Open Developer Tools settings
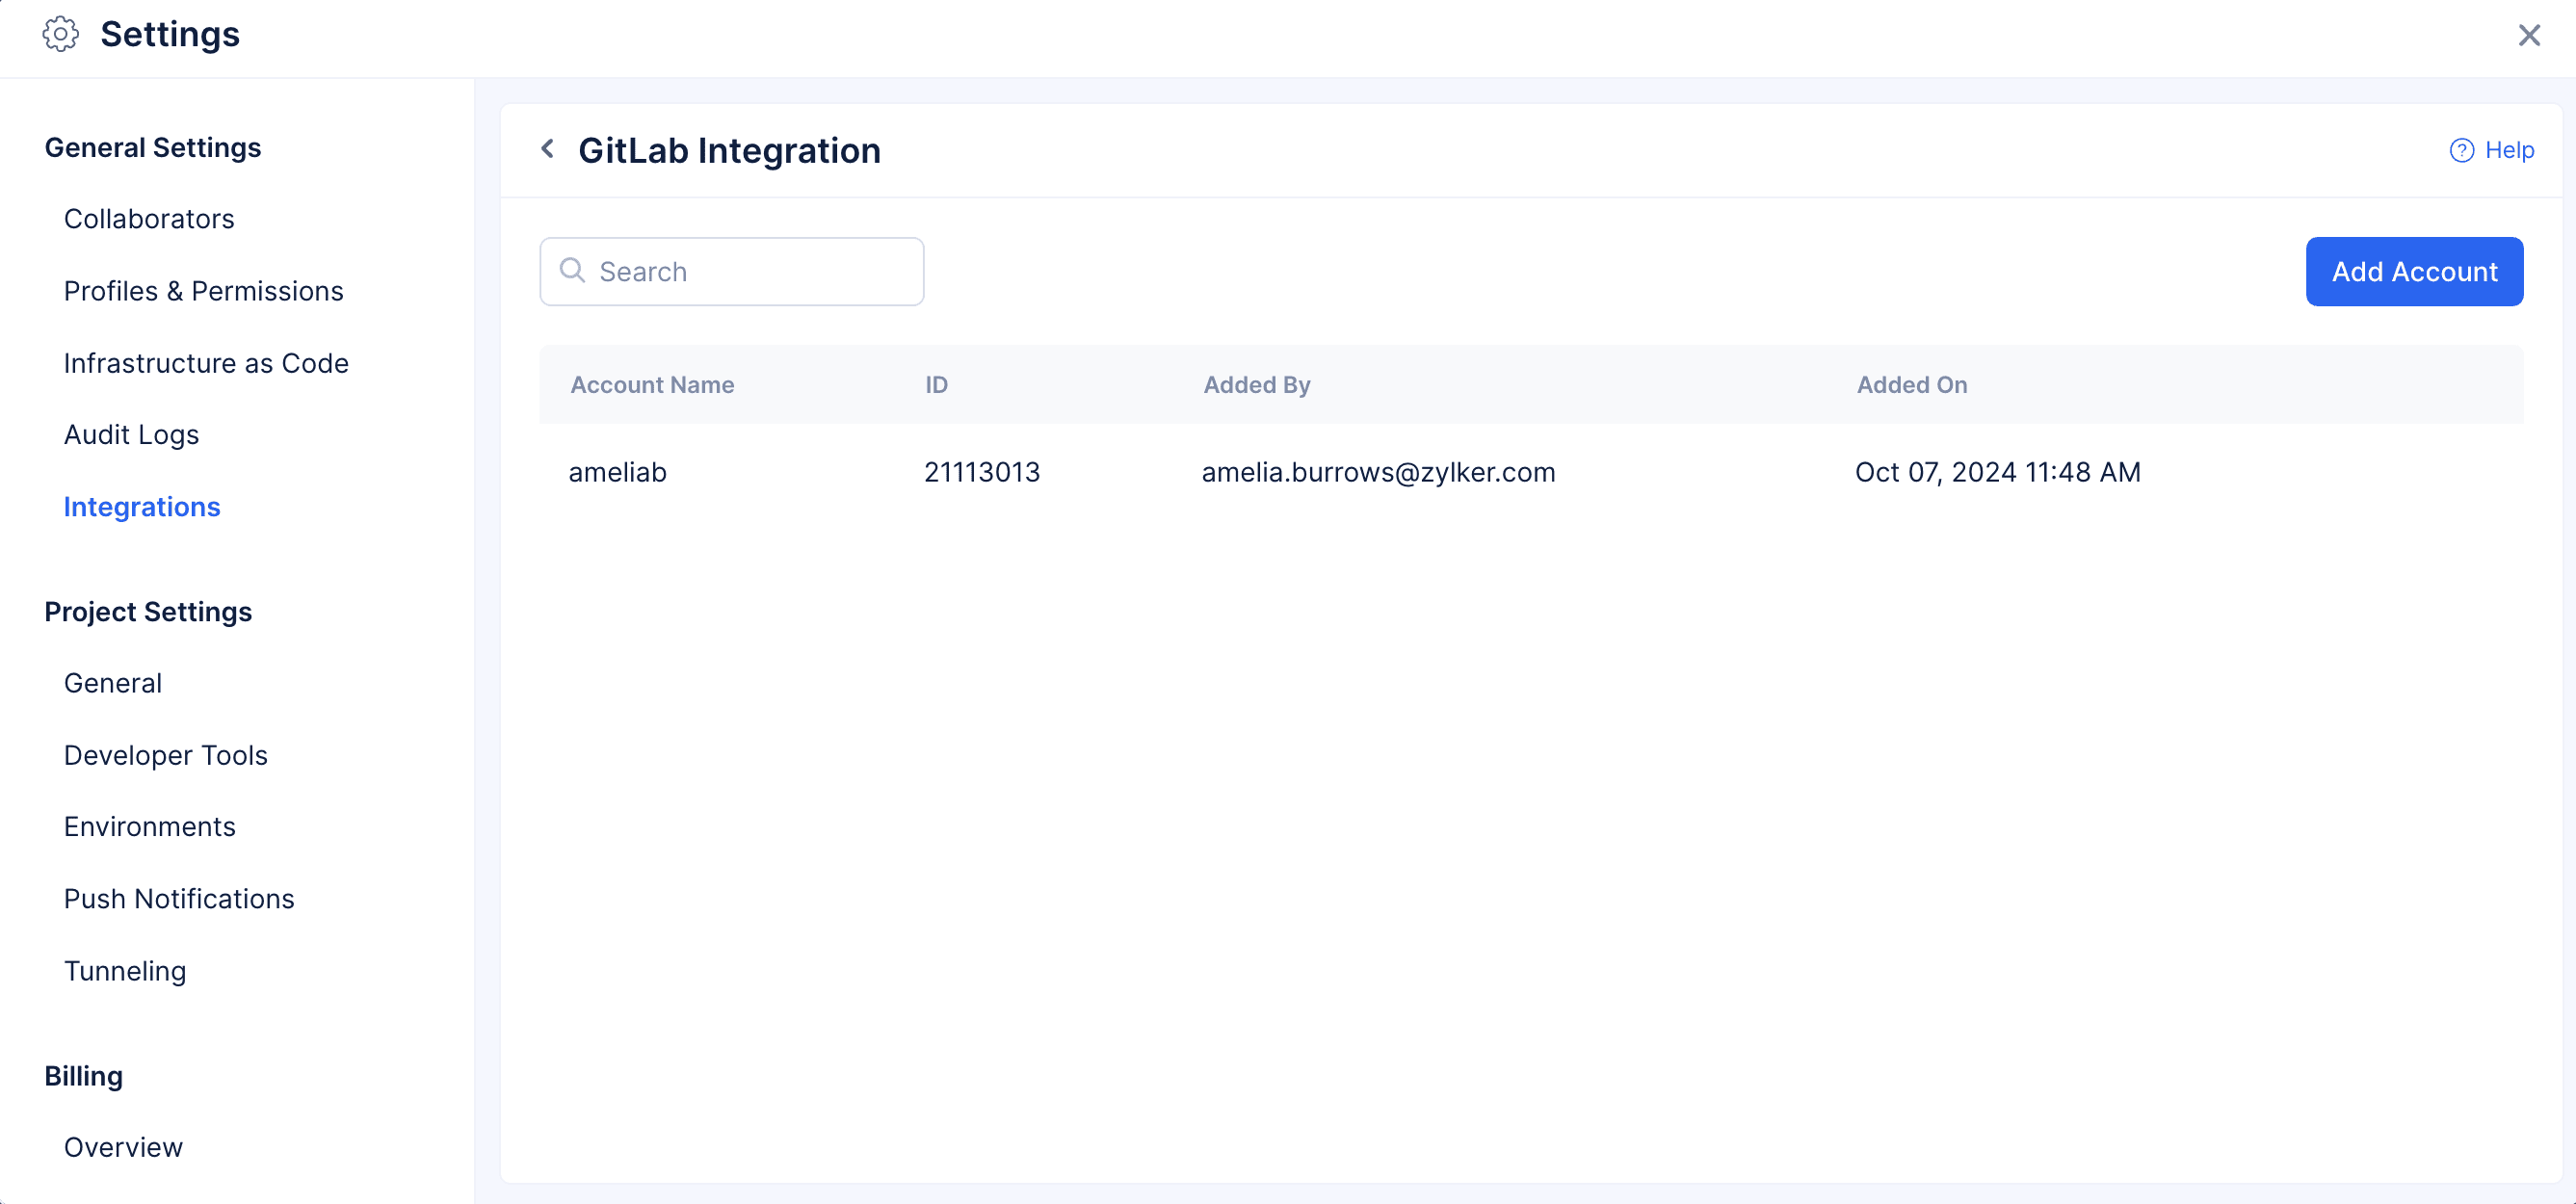Viewport: 2576px width, 1204px height. [x=166, y=755]
